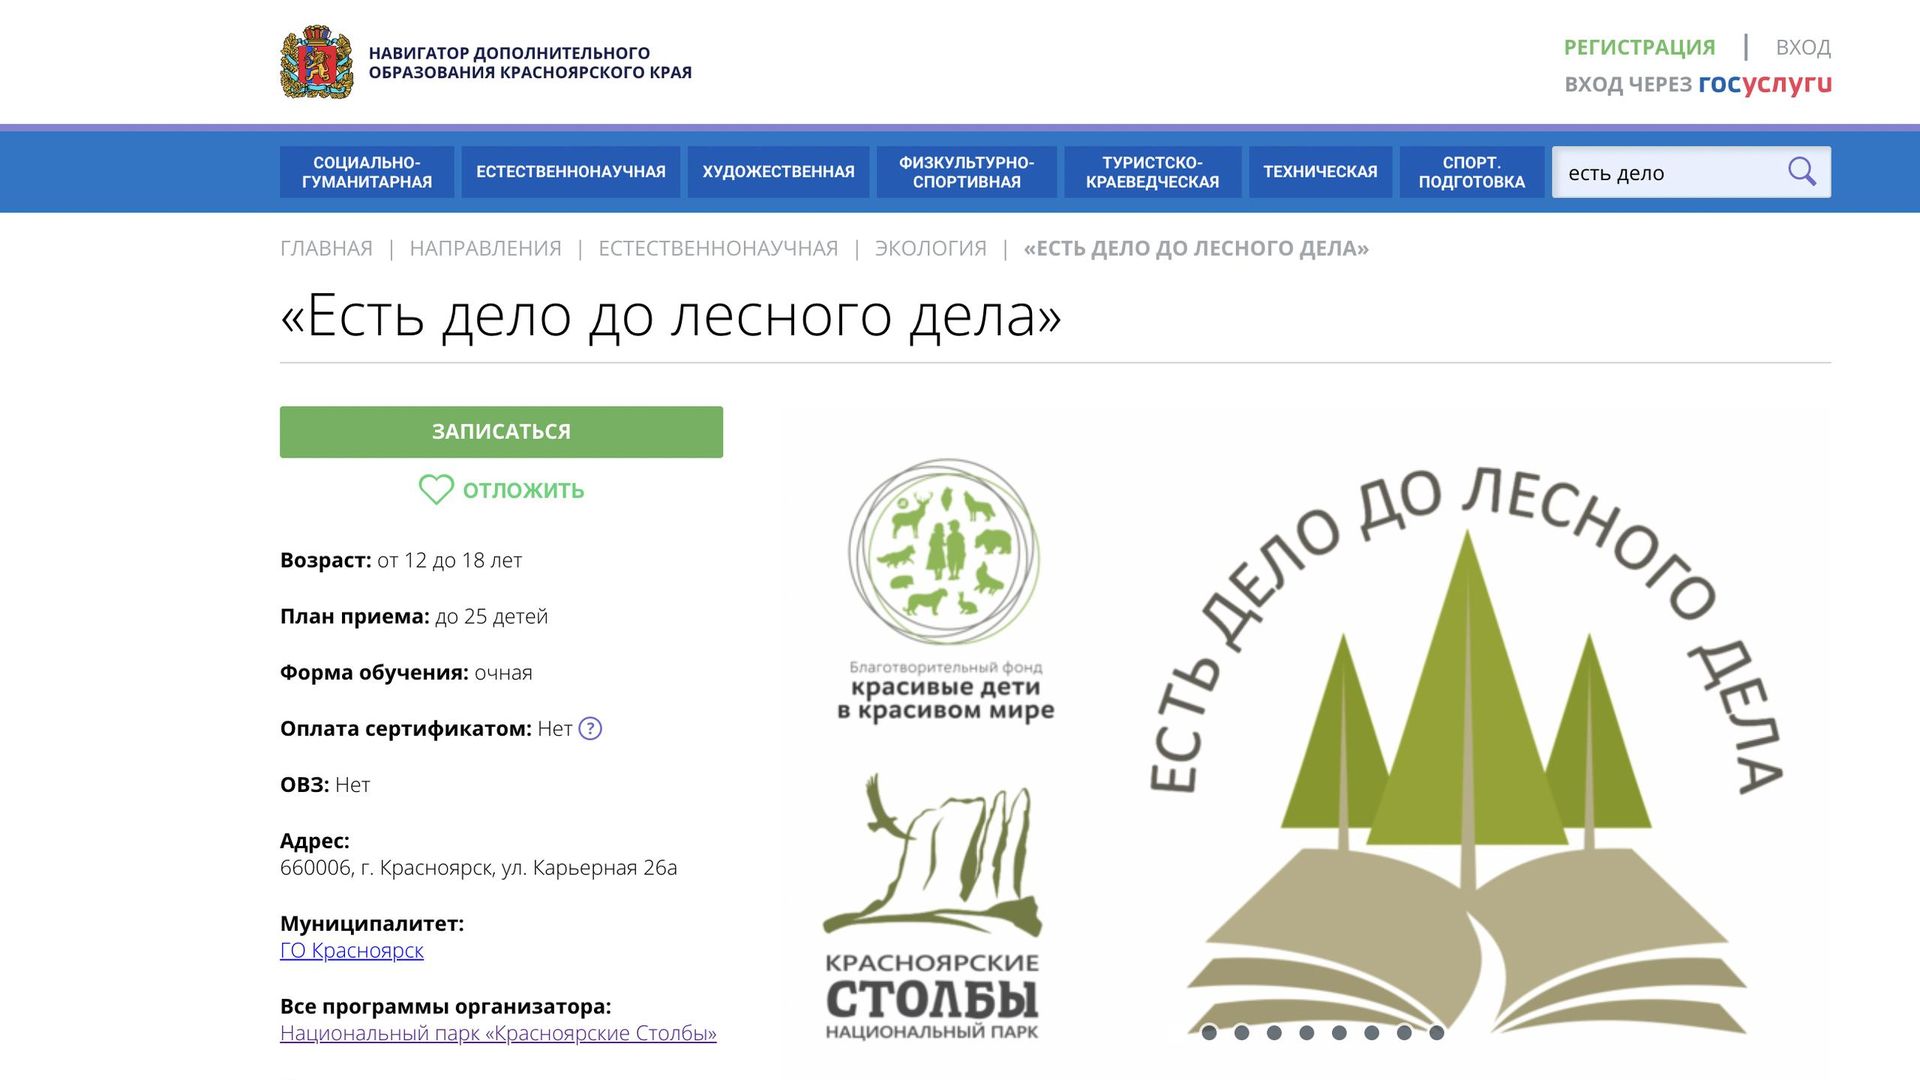This screenshot has width=1920, height=1080.
Task: Go to Экология breadcrumb
Action: pyautogui.click(x=931, y=248)
